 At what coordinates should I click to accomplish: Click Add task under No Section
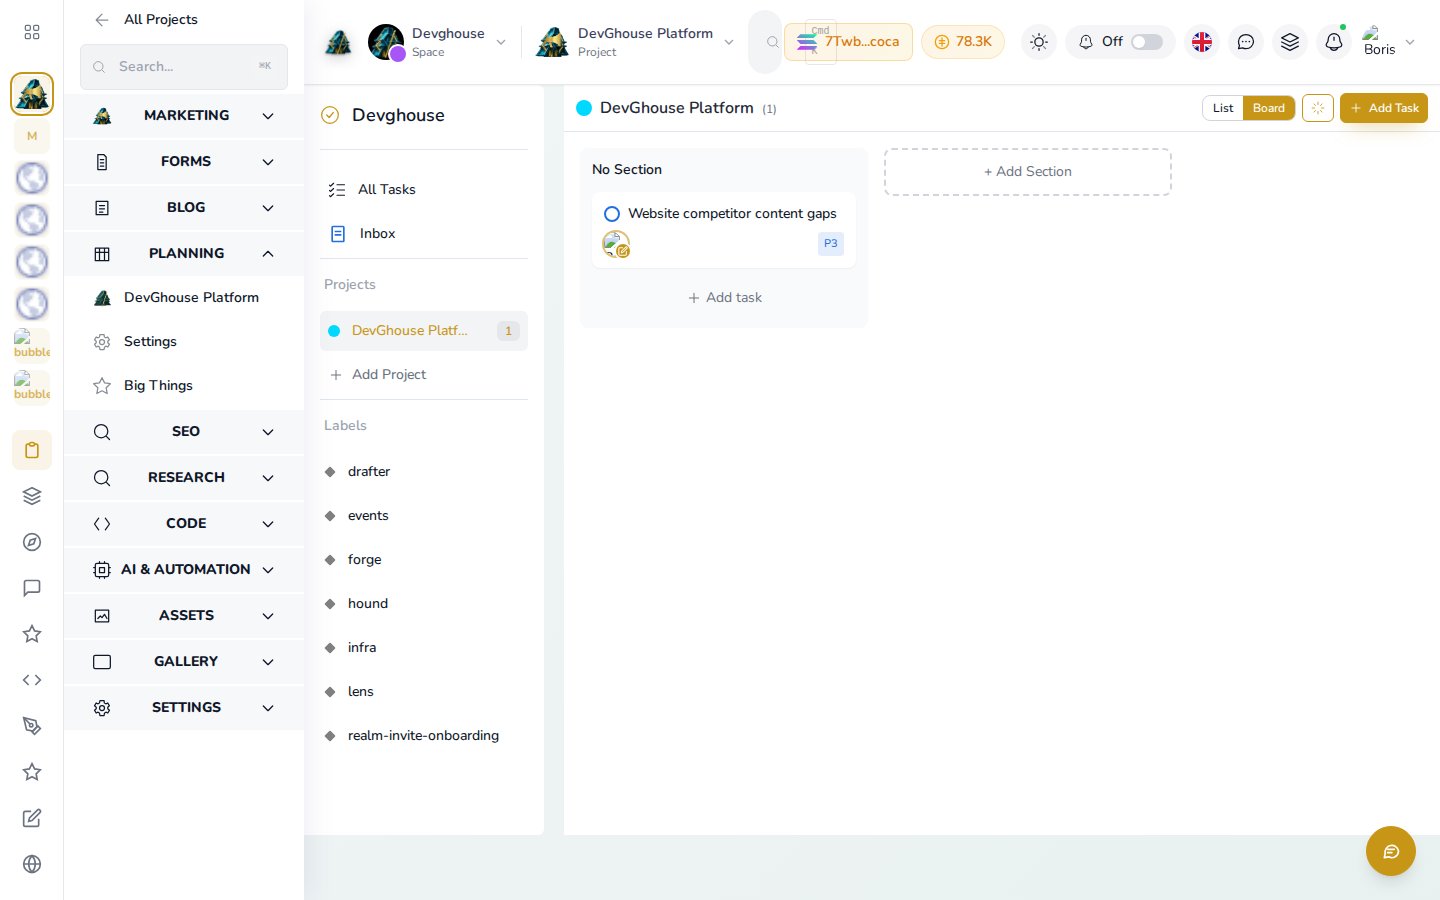coord(724,298)
